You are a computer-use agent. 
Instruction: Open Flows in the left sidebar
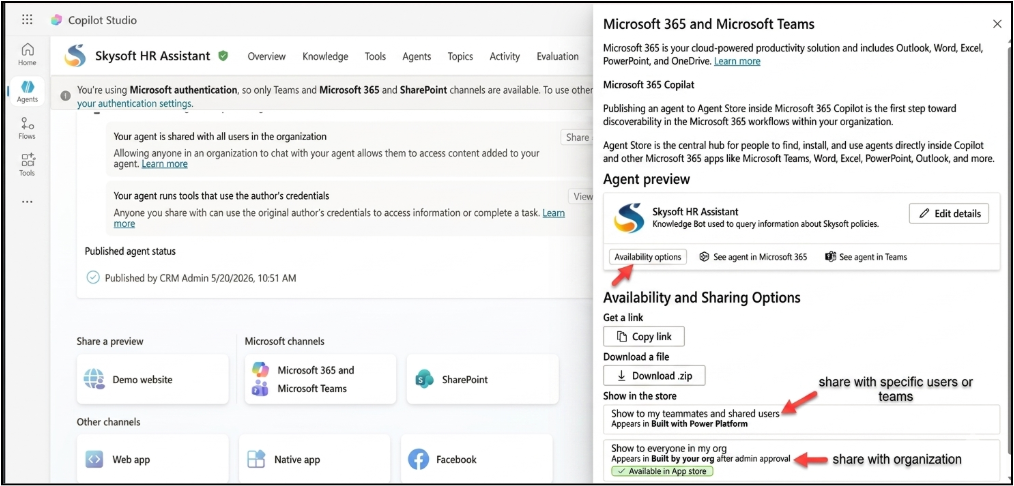point(27,128)
